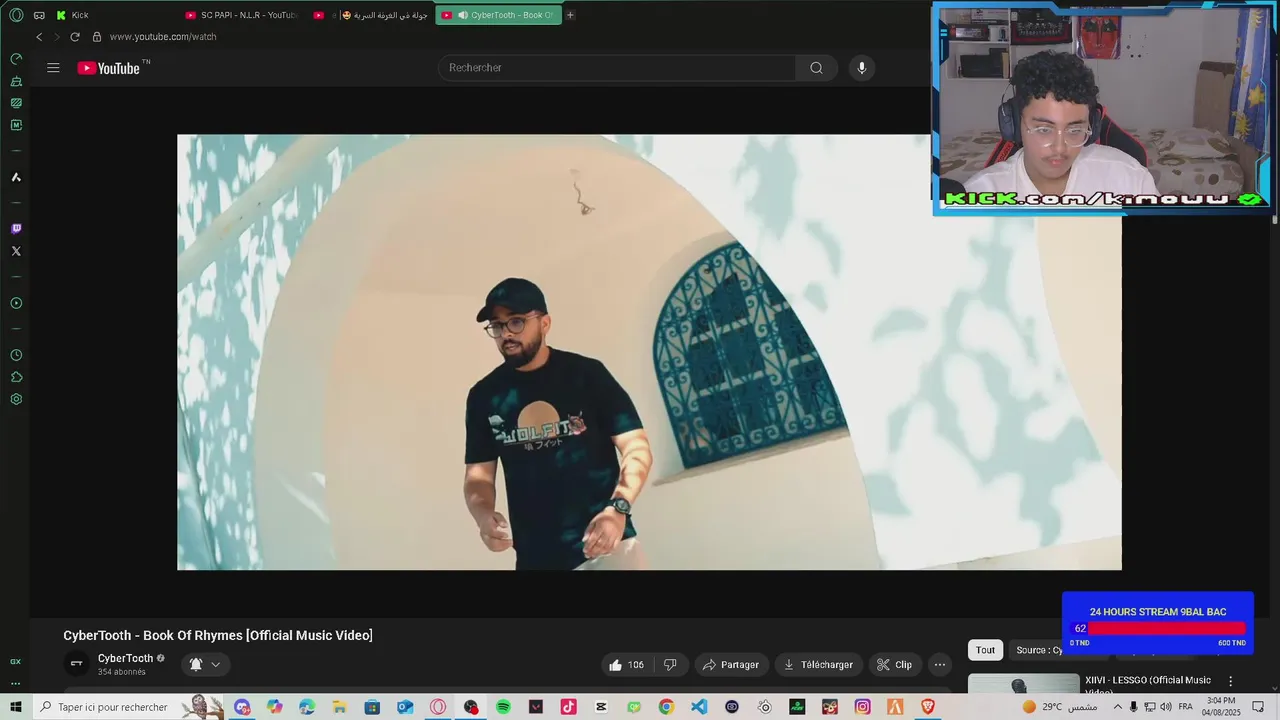Open Google Chrome from the taskbar
This screenshot has height=720, width=1280.
[x=666, y=707]
